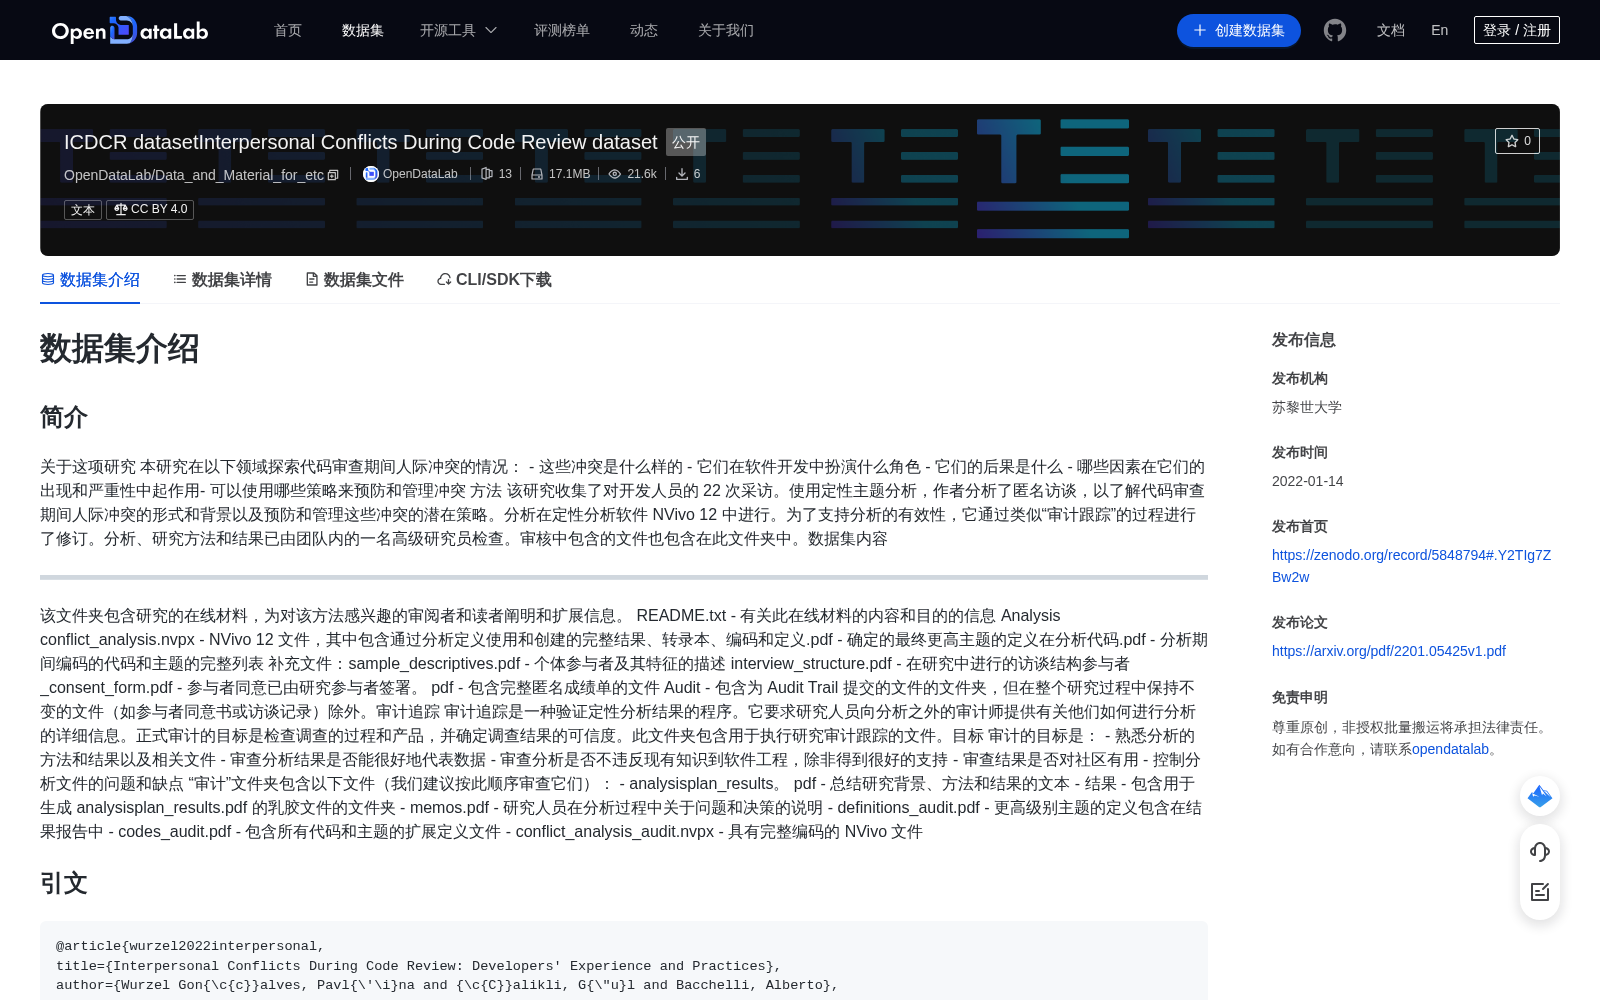Click the plus icon in 创建数据集 button
1600x1000 pixels.
point(1200,30)
